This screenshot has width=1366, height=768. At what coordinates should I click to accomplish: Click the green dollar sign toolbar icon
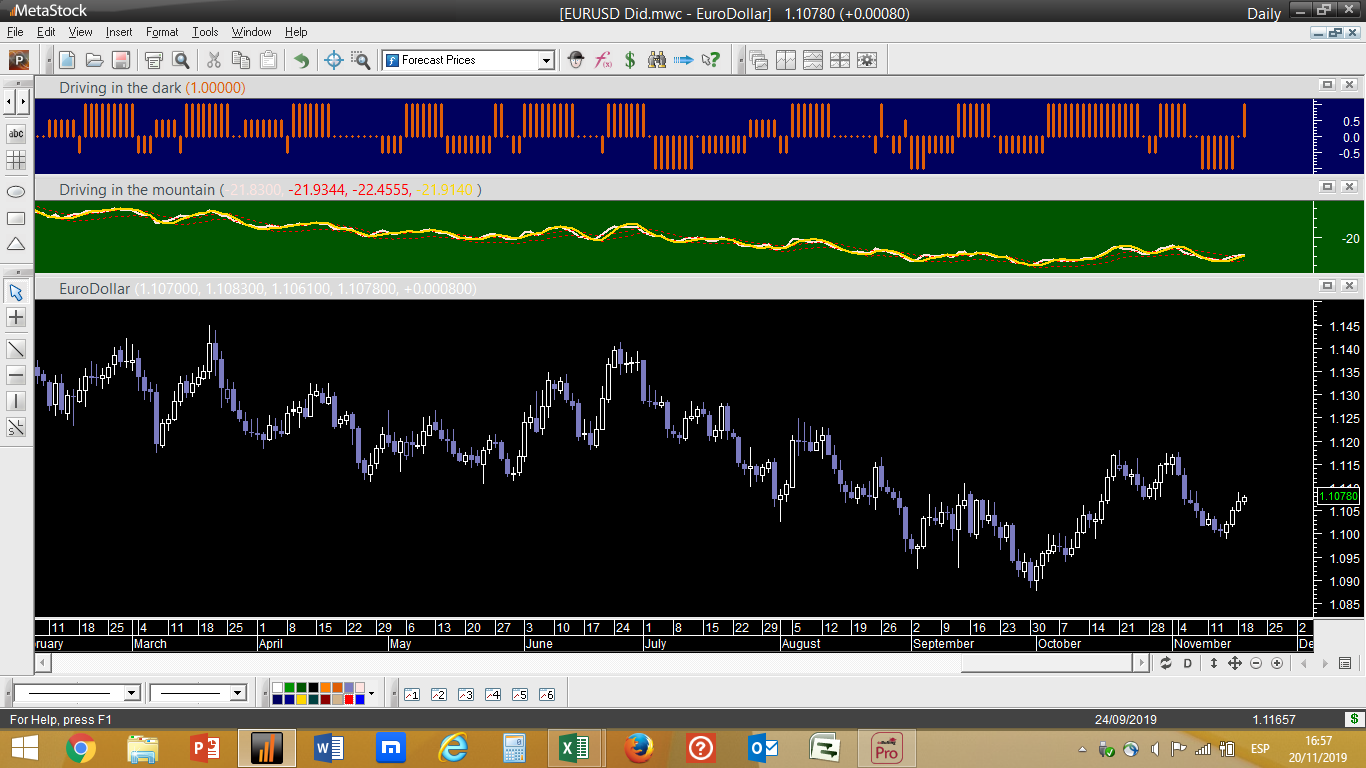630,60
